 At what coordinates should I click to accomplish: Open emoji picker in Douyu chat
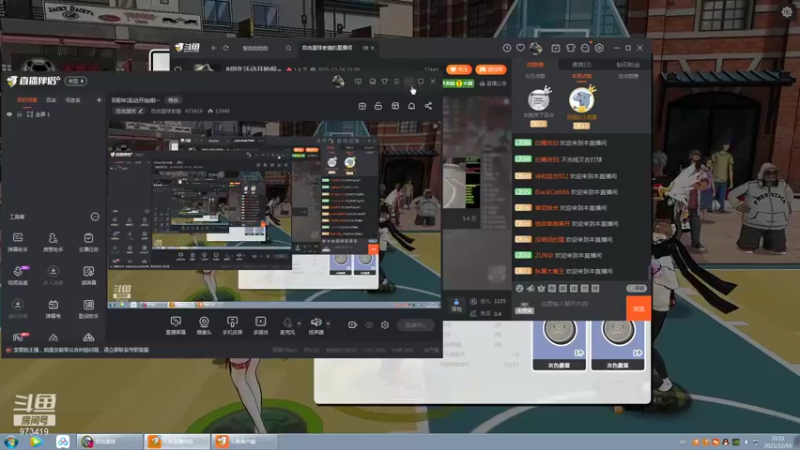tap(519, 288)
